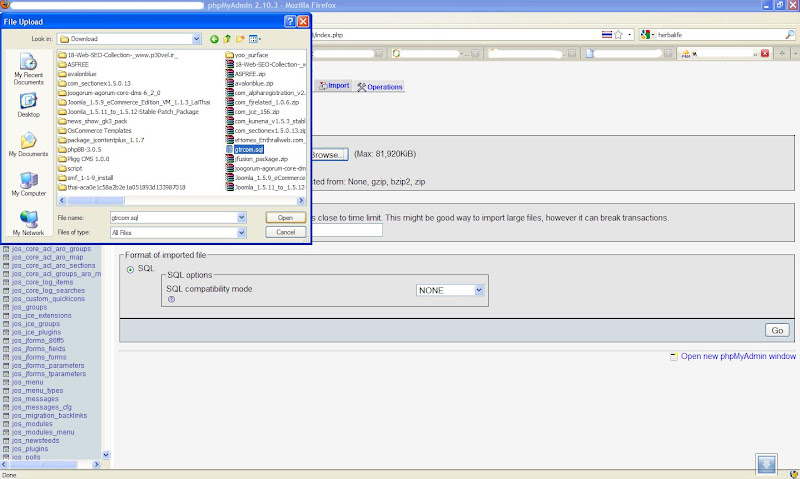Click the Firefox search box with herbalife

click(x=719, y=35)
